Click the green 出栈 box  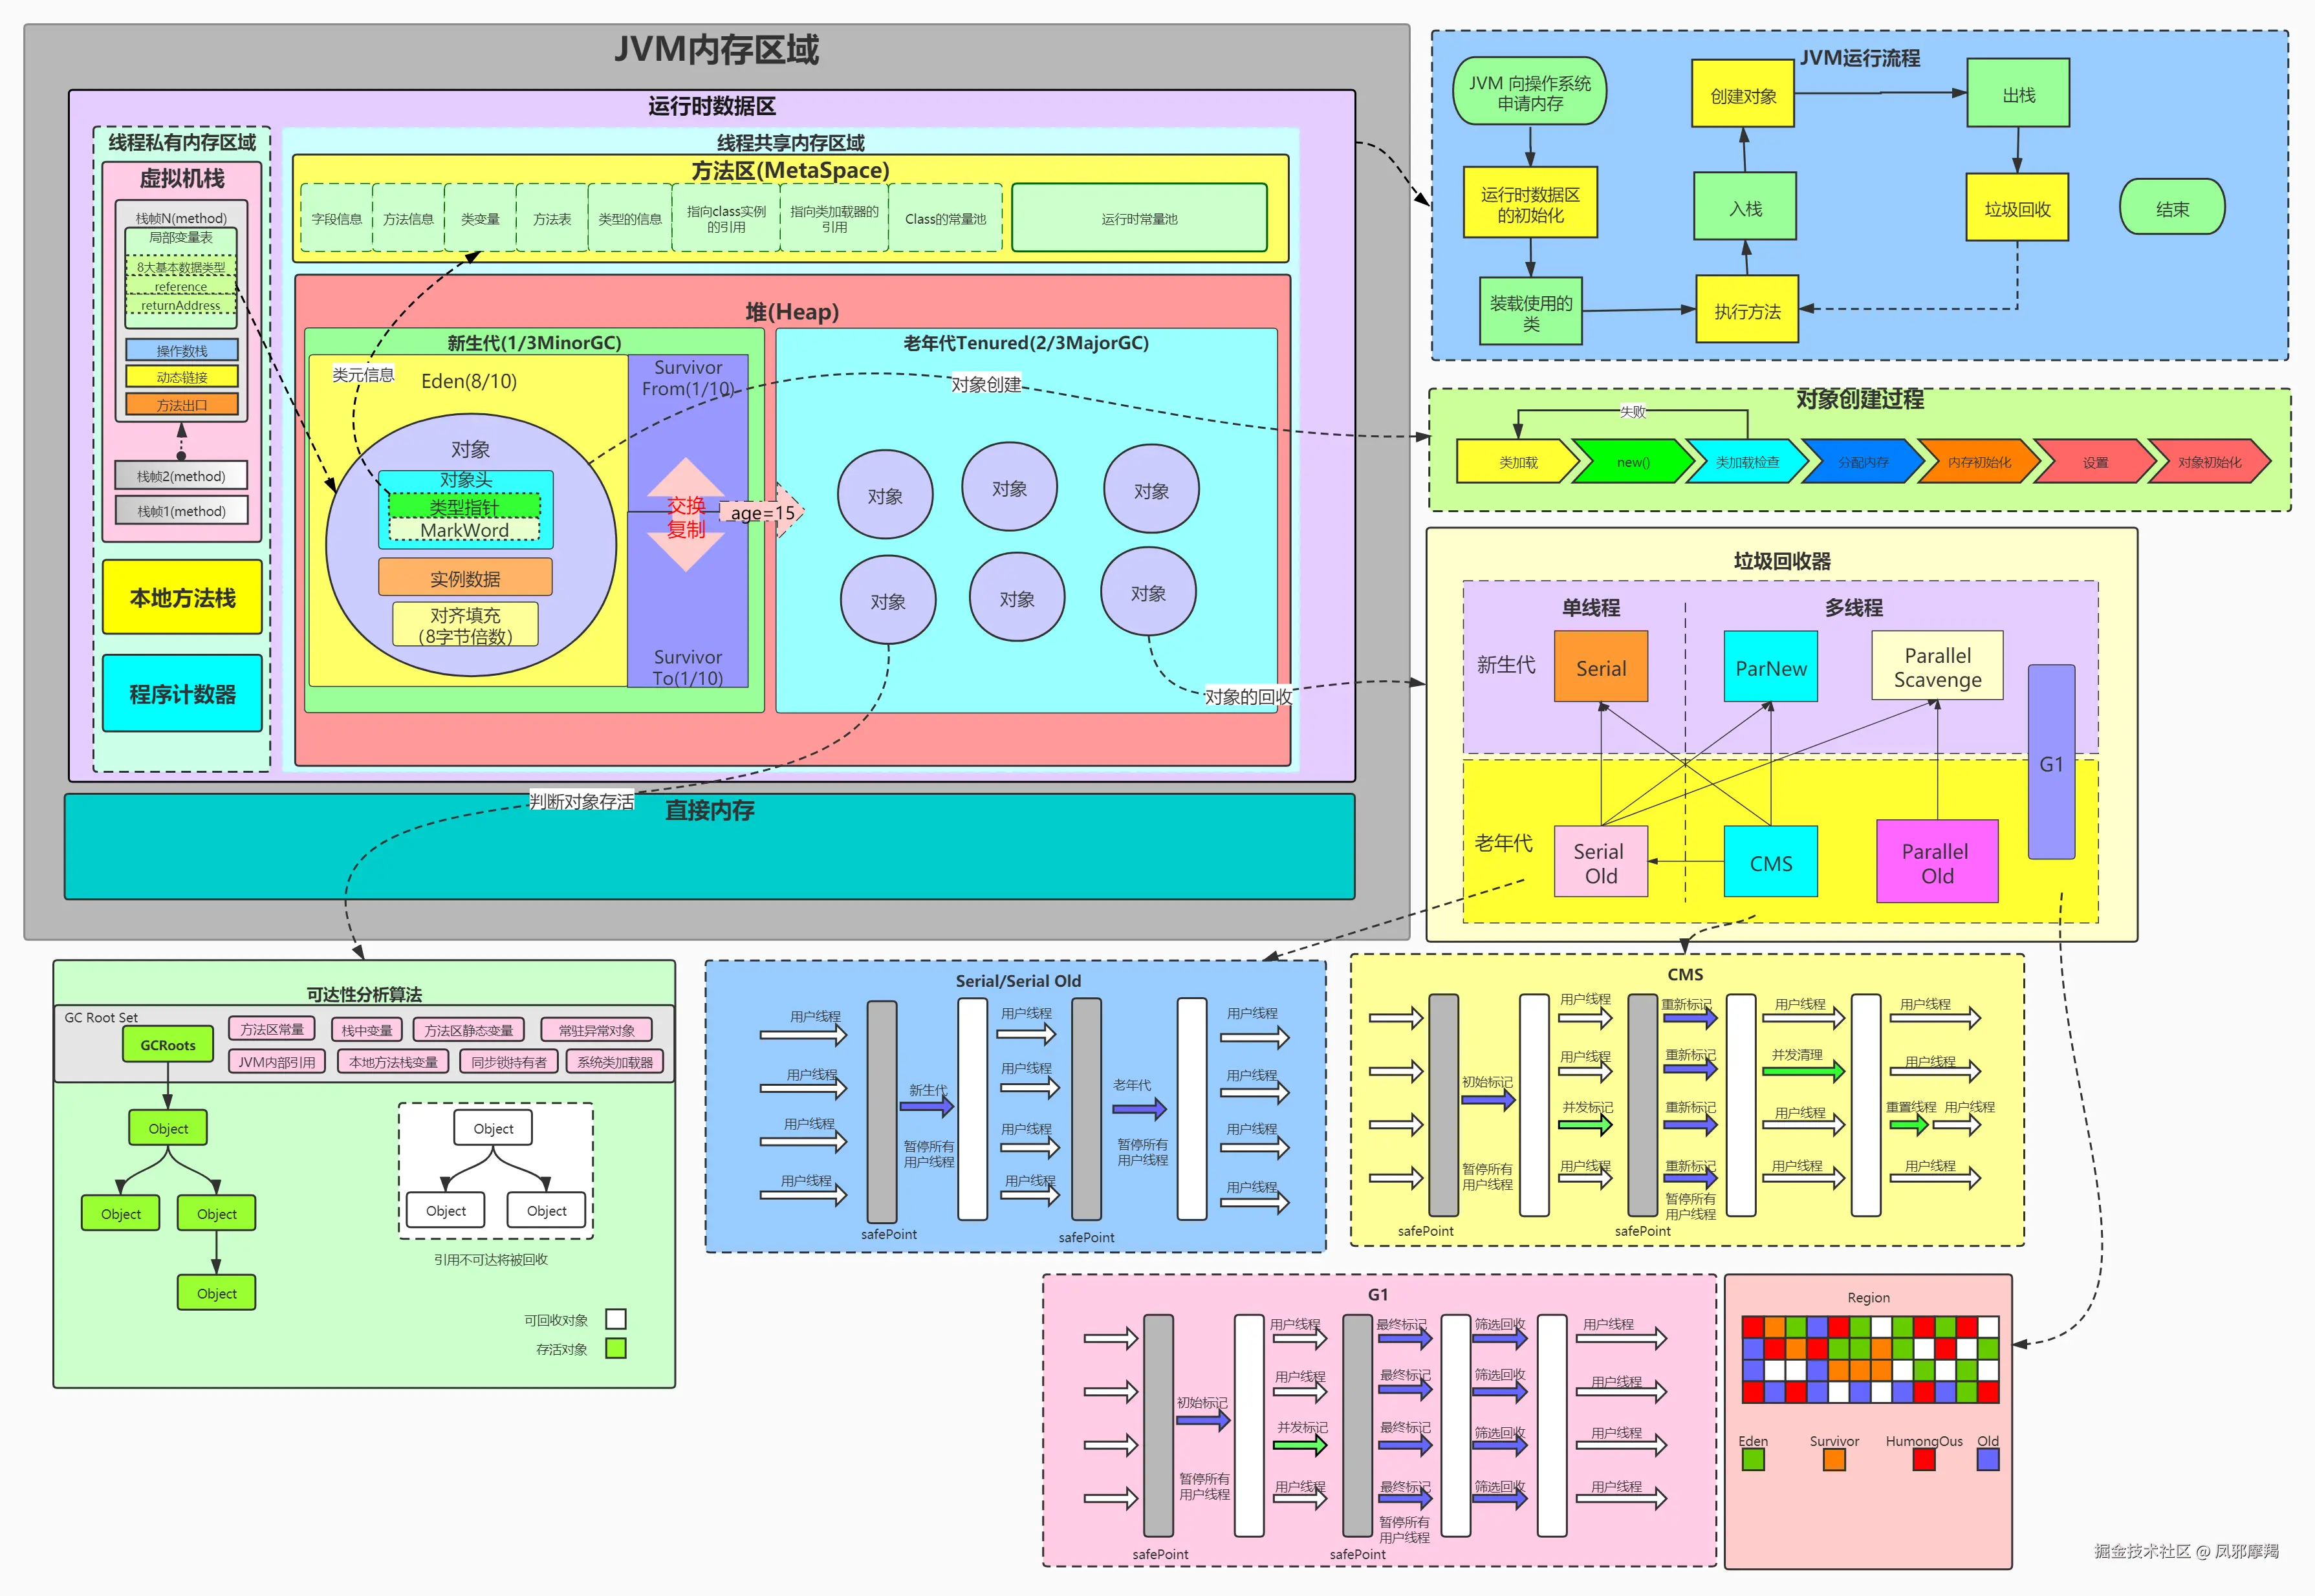[x=2018, y=93]
